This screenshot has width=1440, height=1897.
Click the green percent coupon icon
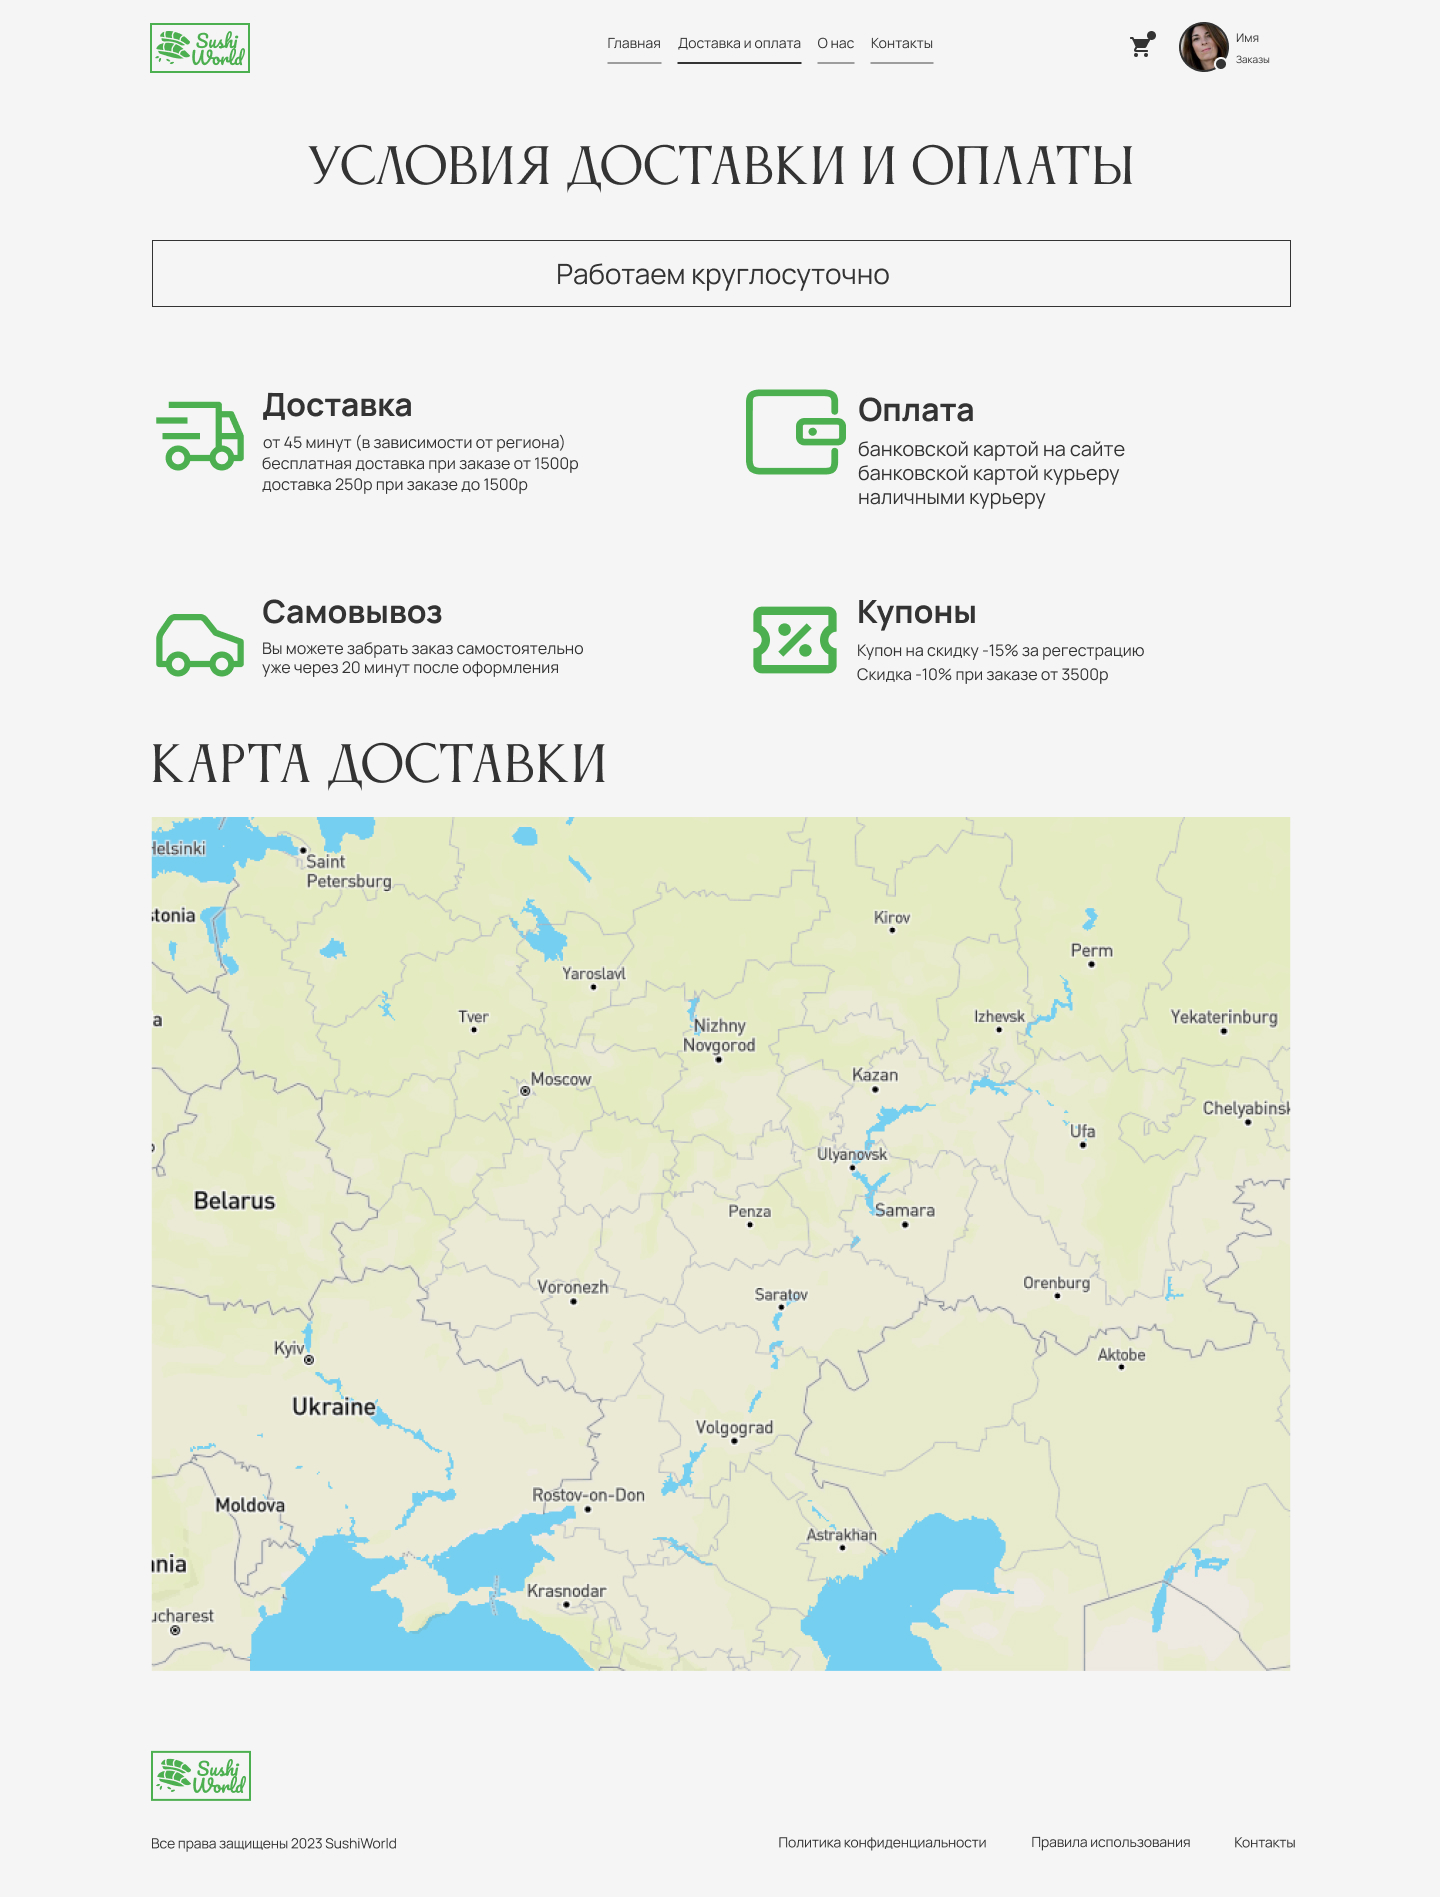[795, 640]
